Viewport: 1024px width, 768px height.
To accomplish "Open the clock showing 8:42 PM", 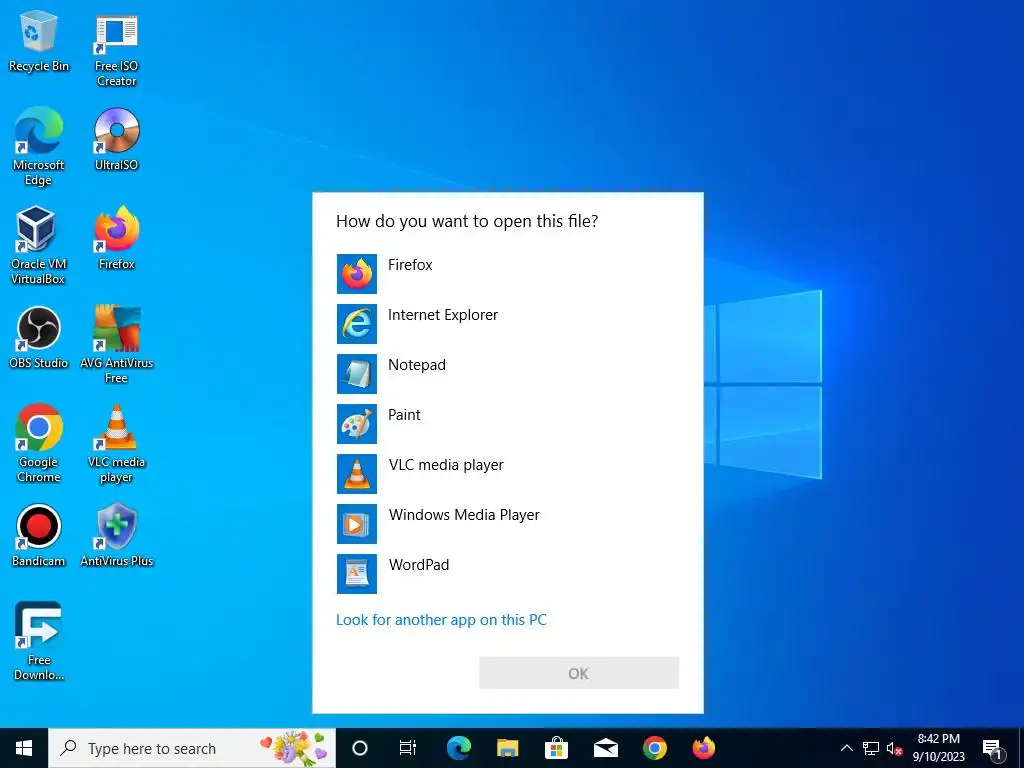I will [938, 748].
